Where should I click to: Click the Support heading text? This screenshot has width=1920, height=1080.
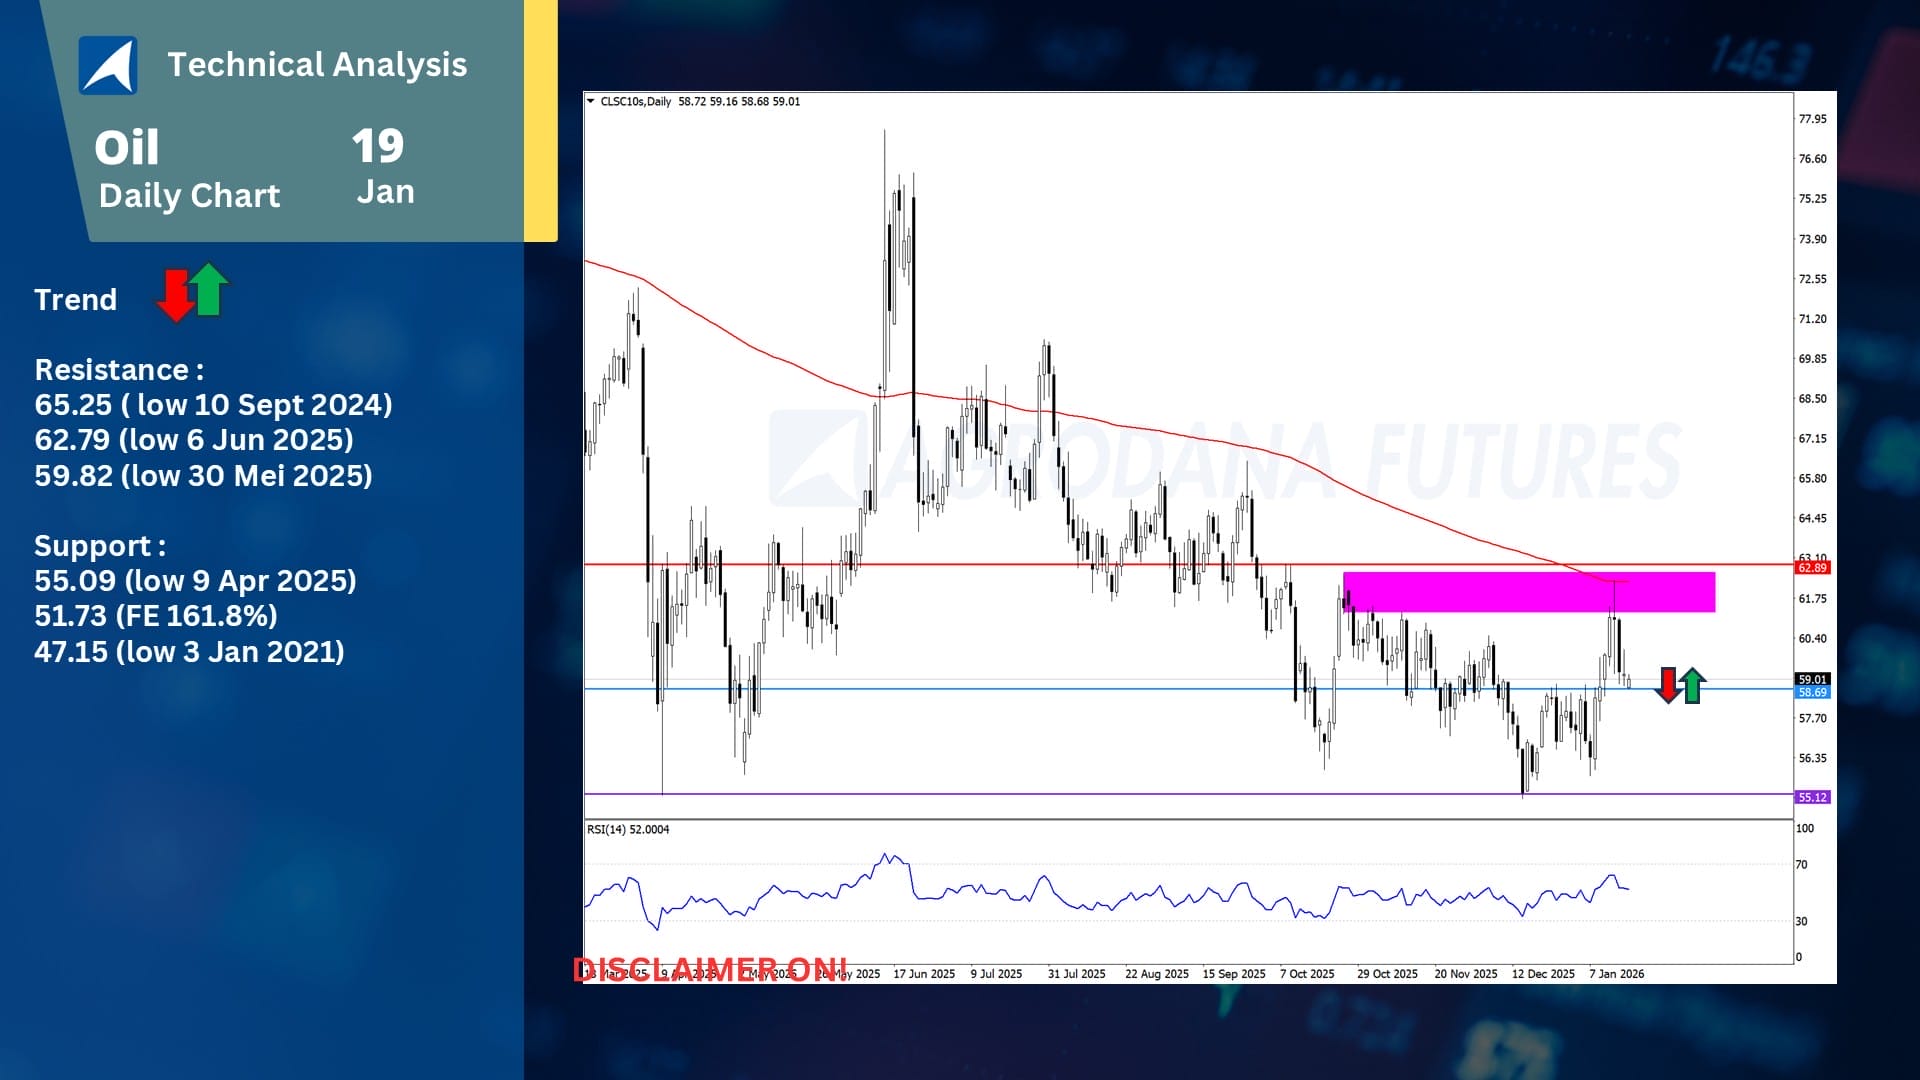point(100,546)
